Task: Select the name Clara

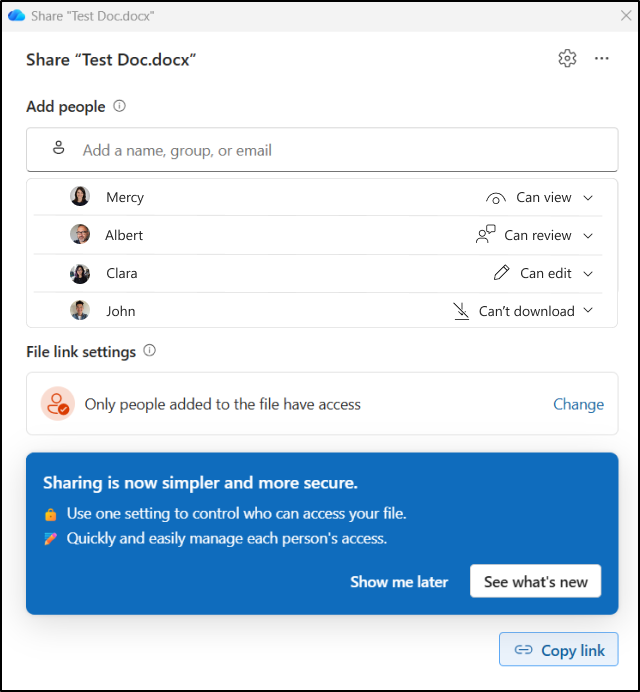Action: click(122, 273)
